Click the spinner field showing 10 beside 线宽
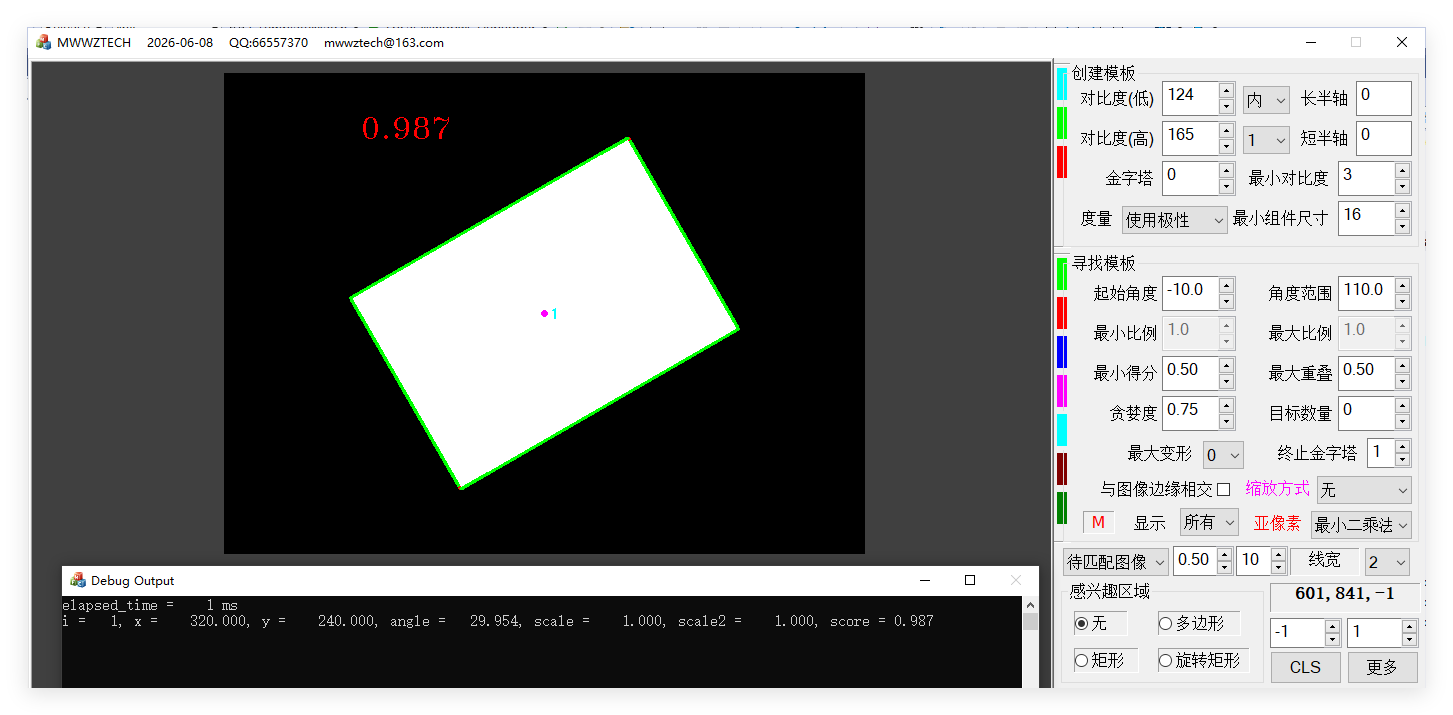This screenshot has height=715, width=1453. (x=1254, y=561)
